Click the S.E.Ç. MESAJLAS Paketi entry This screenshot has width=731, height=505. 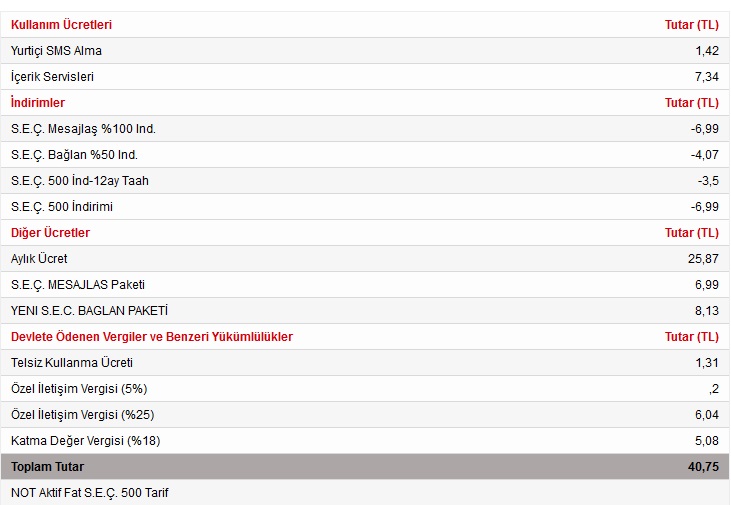pos(78,284)
